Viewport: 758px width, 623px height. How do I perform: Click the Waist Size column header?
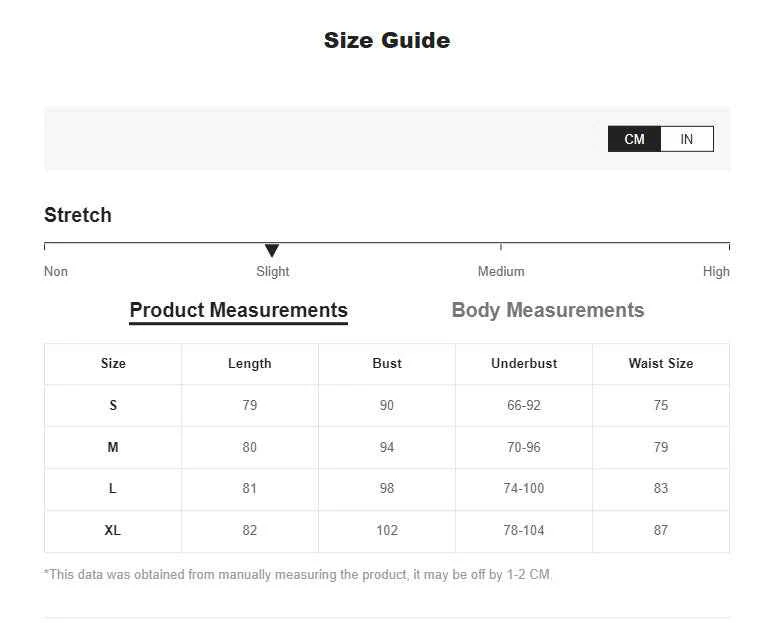point(661,363)
